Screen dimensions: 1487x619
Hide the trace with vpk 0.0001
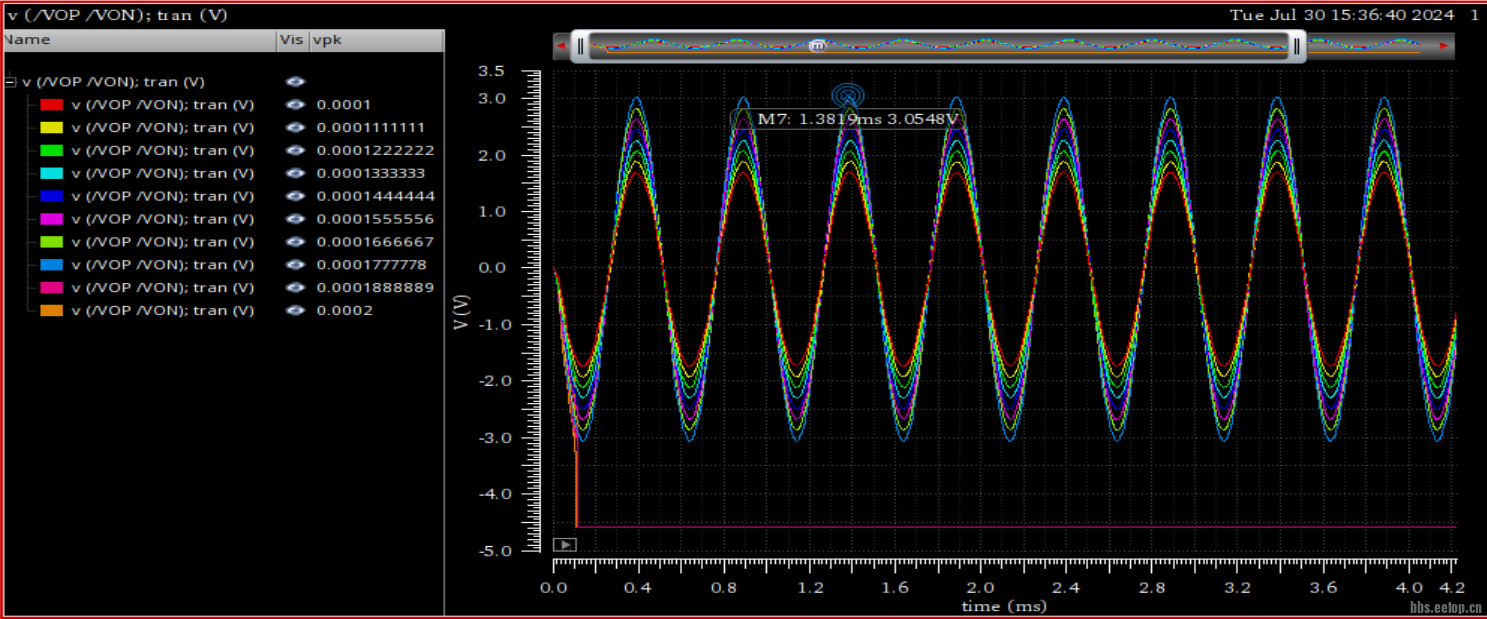[295, 105]
